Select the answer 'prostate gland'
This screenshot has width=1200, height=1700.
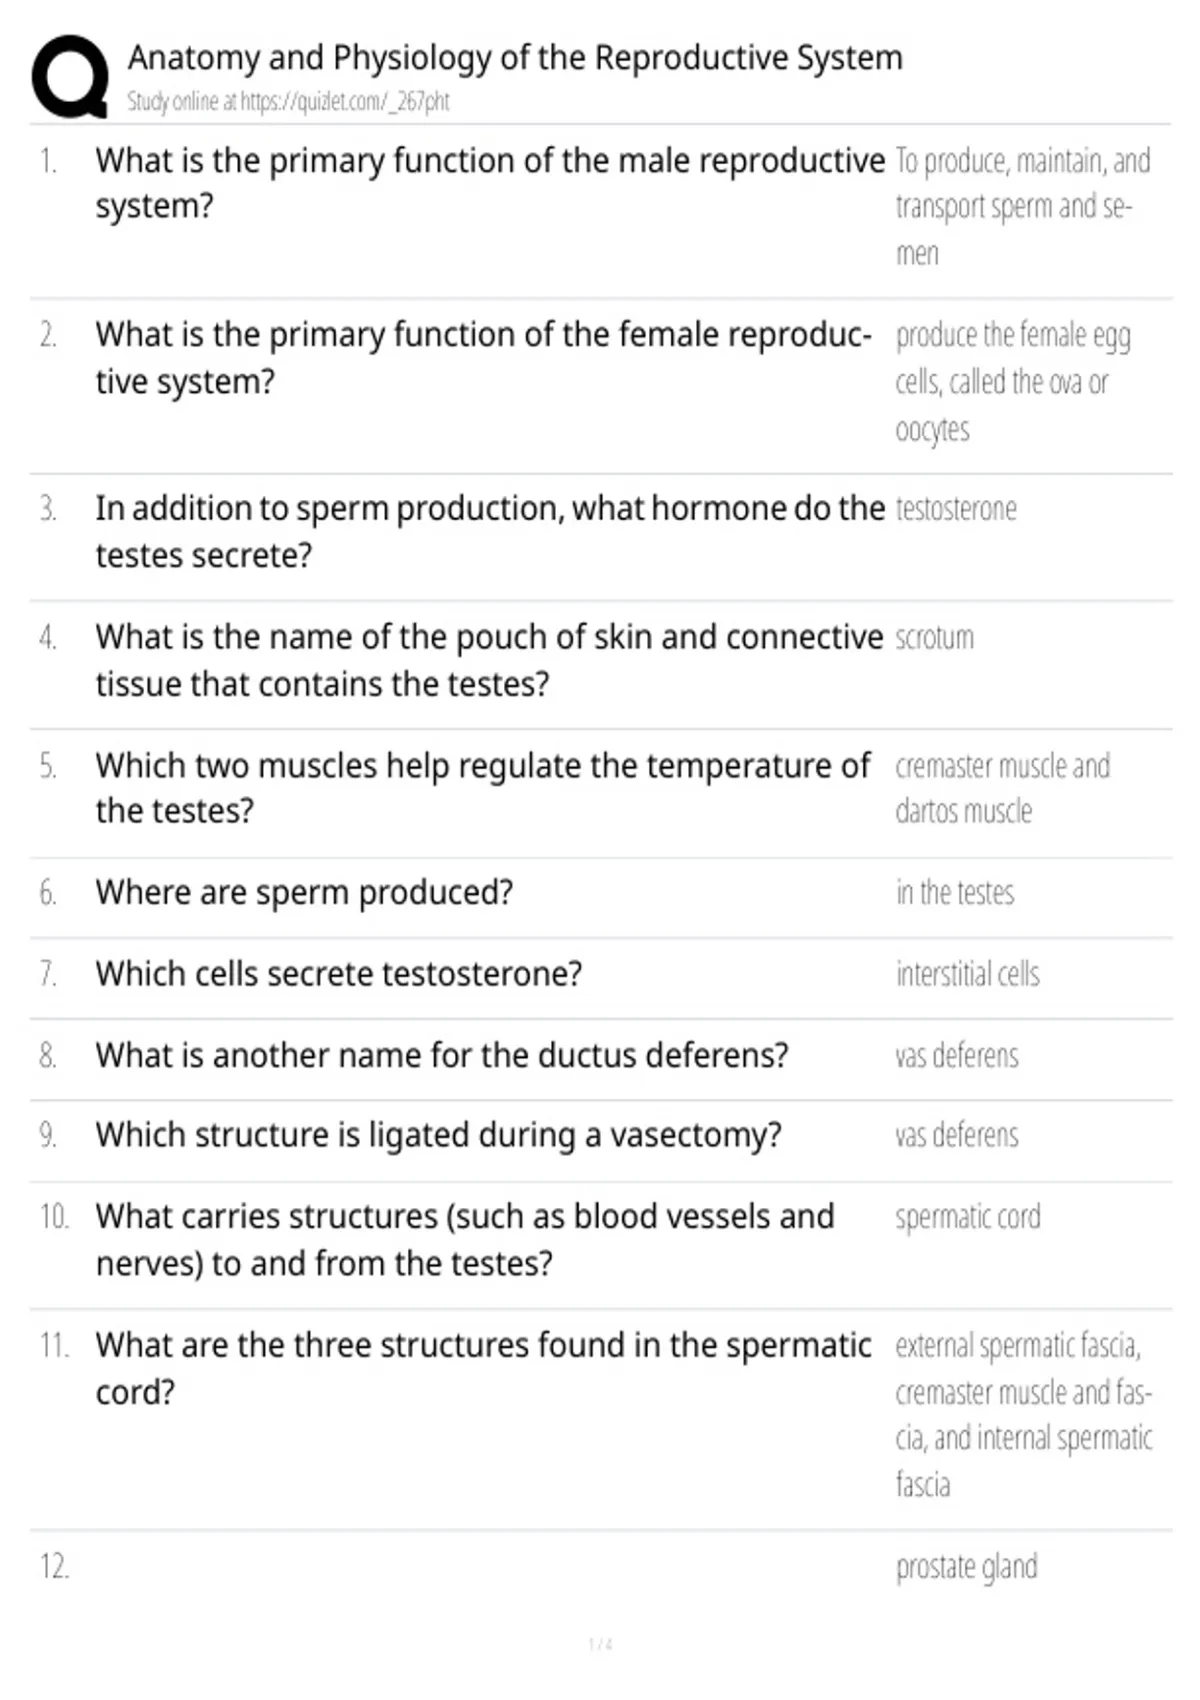(966, 1567)
